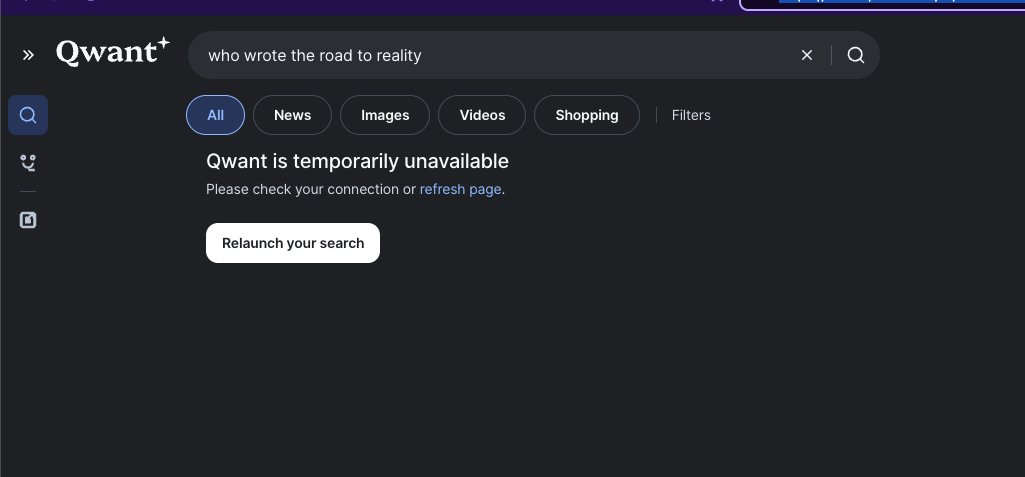
Task: Click the sparkle star on Qwant logo
Action: pos(163,42)
